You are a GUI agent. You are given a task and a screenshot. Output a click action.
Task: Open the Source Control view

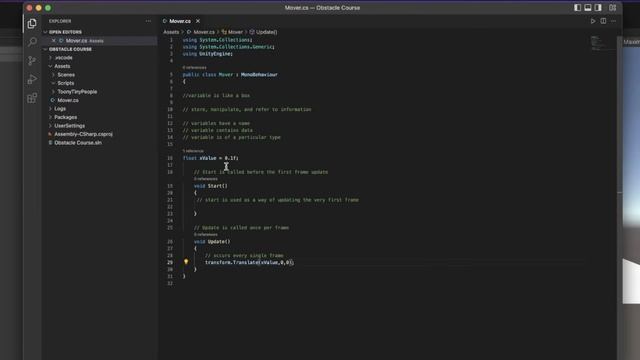32,61
